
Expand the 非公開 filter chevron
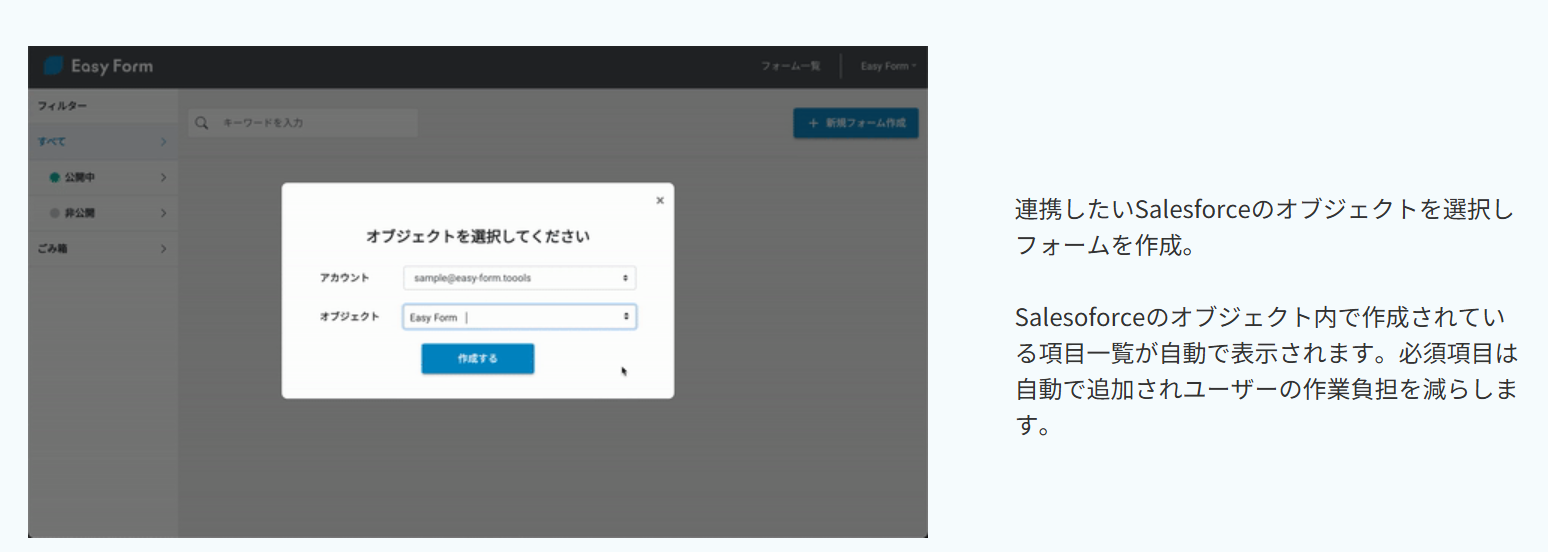tap(163, 213)
